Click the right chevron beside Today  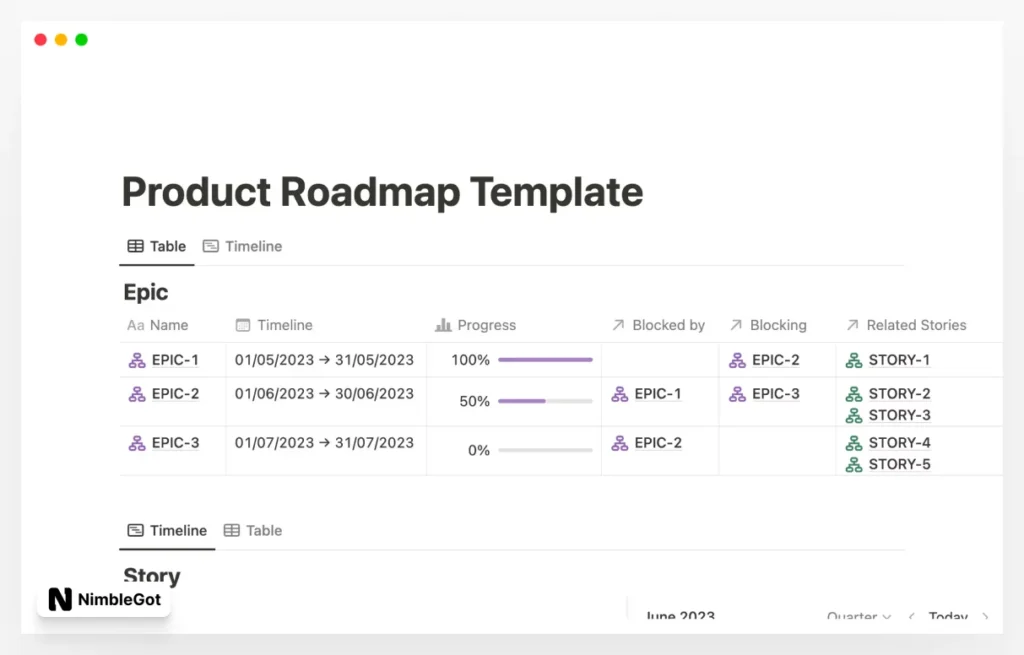(x=983, y=617)
